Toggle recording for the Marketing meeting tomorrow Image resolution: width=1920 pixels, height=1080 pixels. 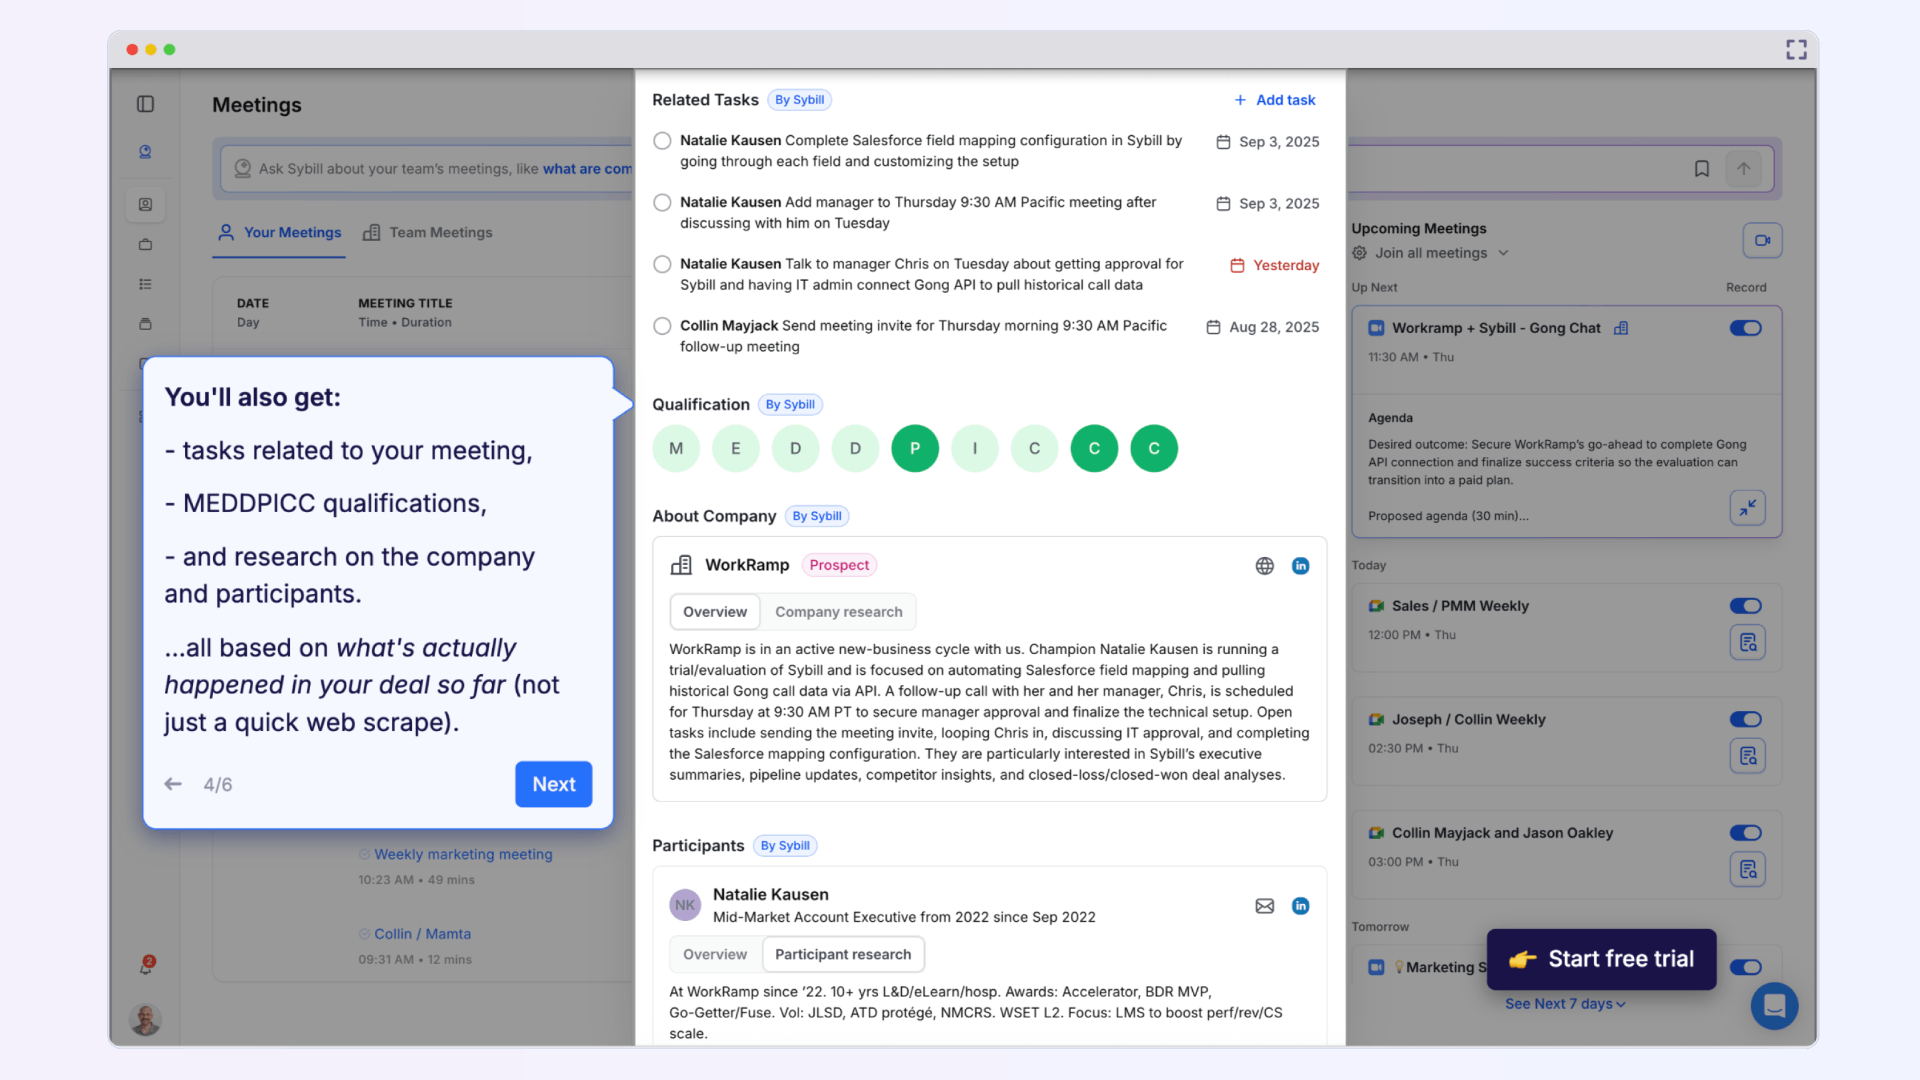pos(1746,967)
